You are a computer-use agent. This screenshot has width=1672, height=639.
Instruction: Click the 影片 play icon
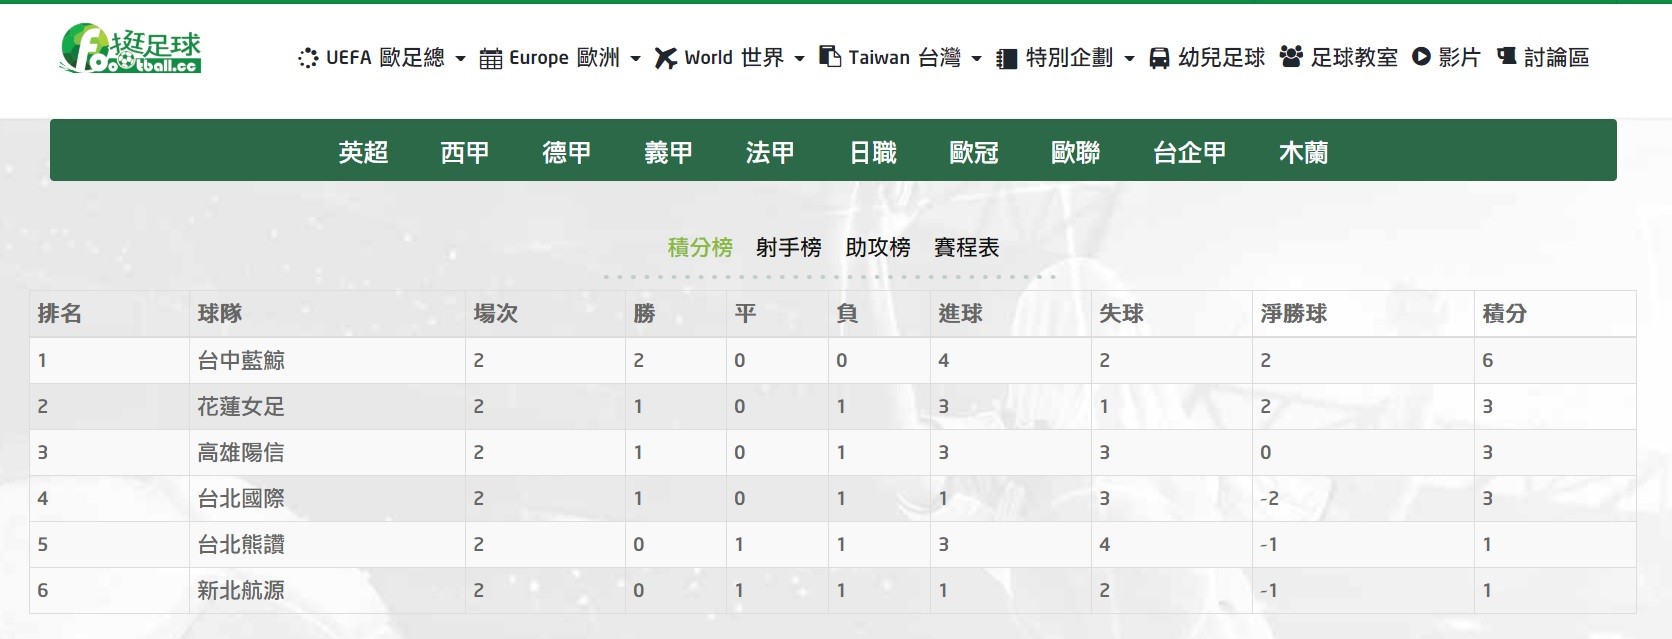[x=1421, y=57]
